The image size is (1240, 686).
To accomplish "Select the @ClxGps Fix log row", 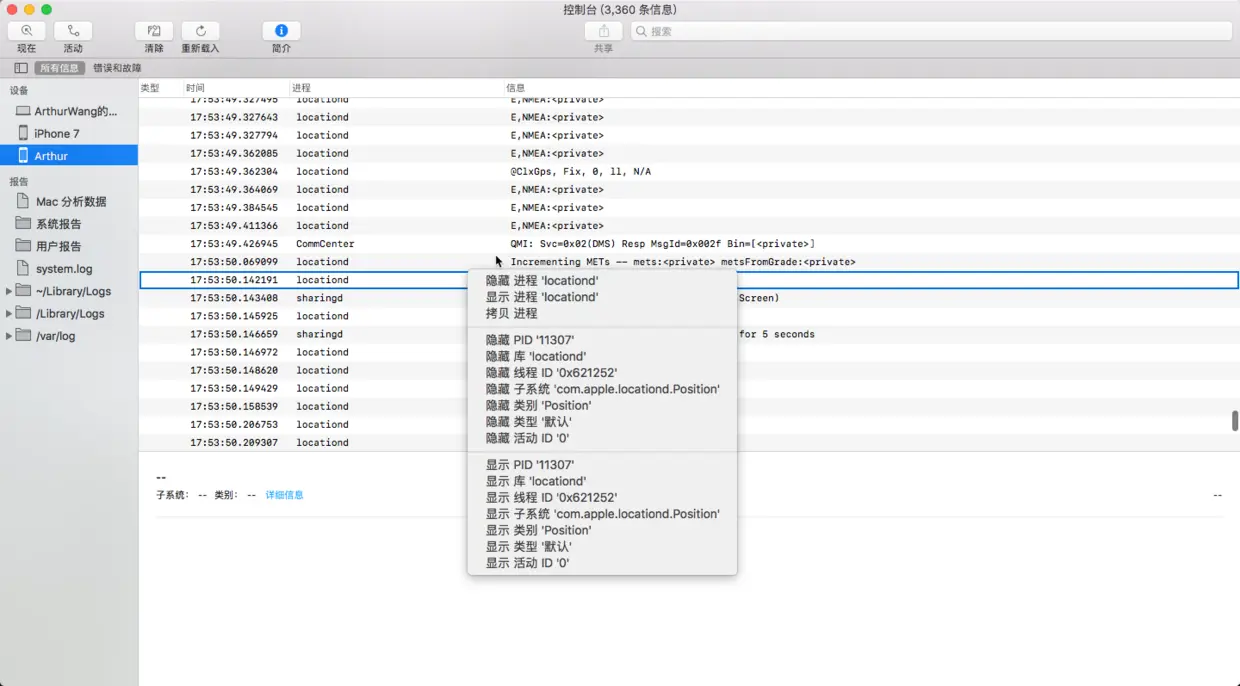I will point(688,171).
